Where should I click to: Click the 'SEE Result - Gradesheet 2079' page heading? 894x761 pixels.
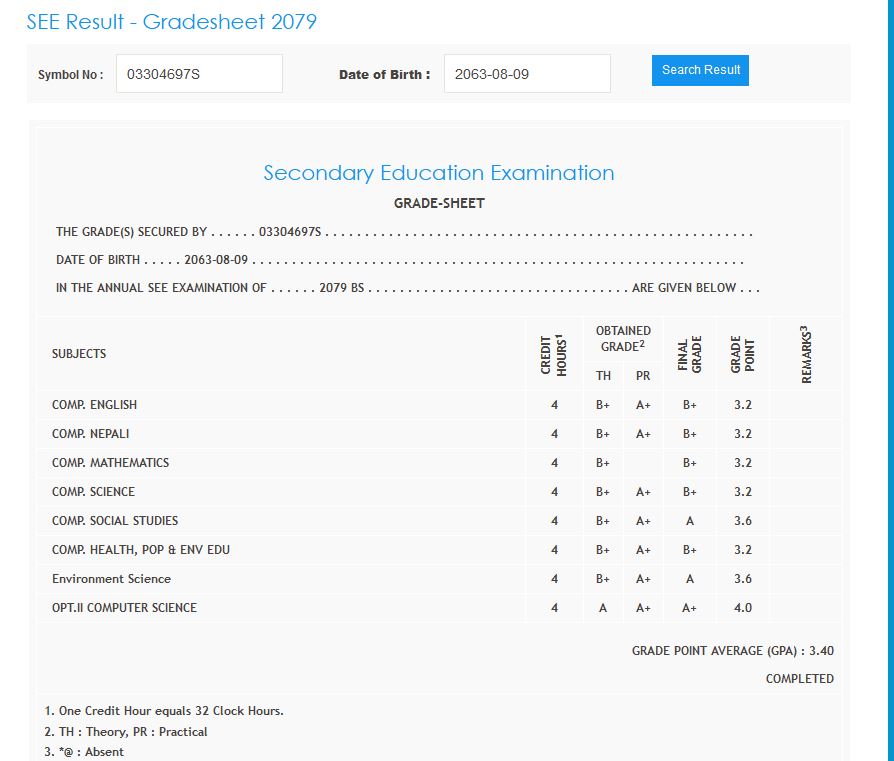tap(171, 22)
